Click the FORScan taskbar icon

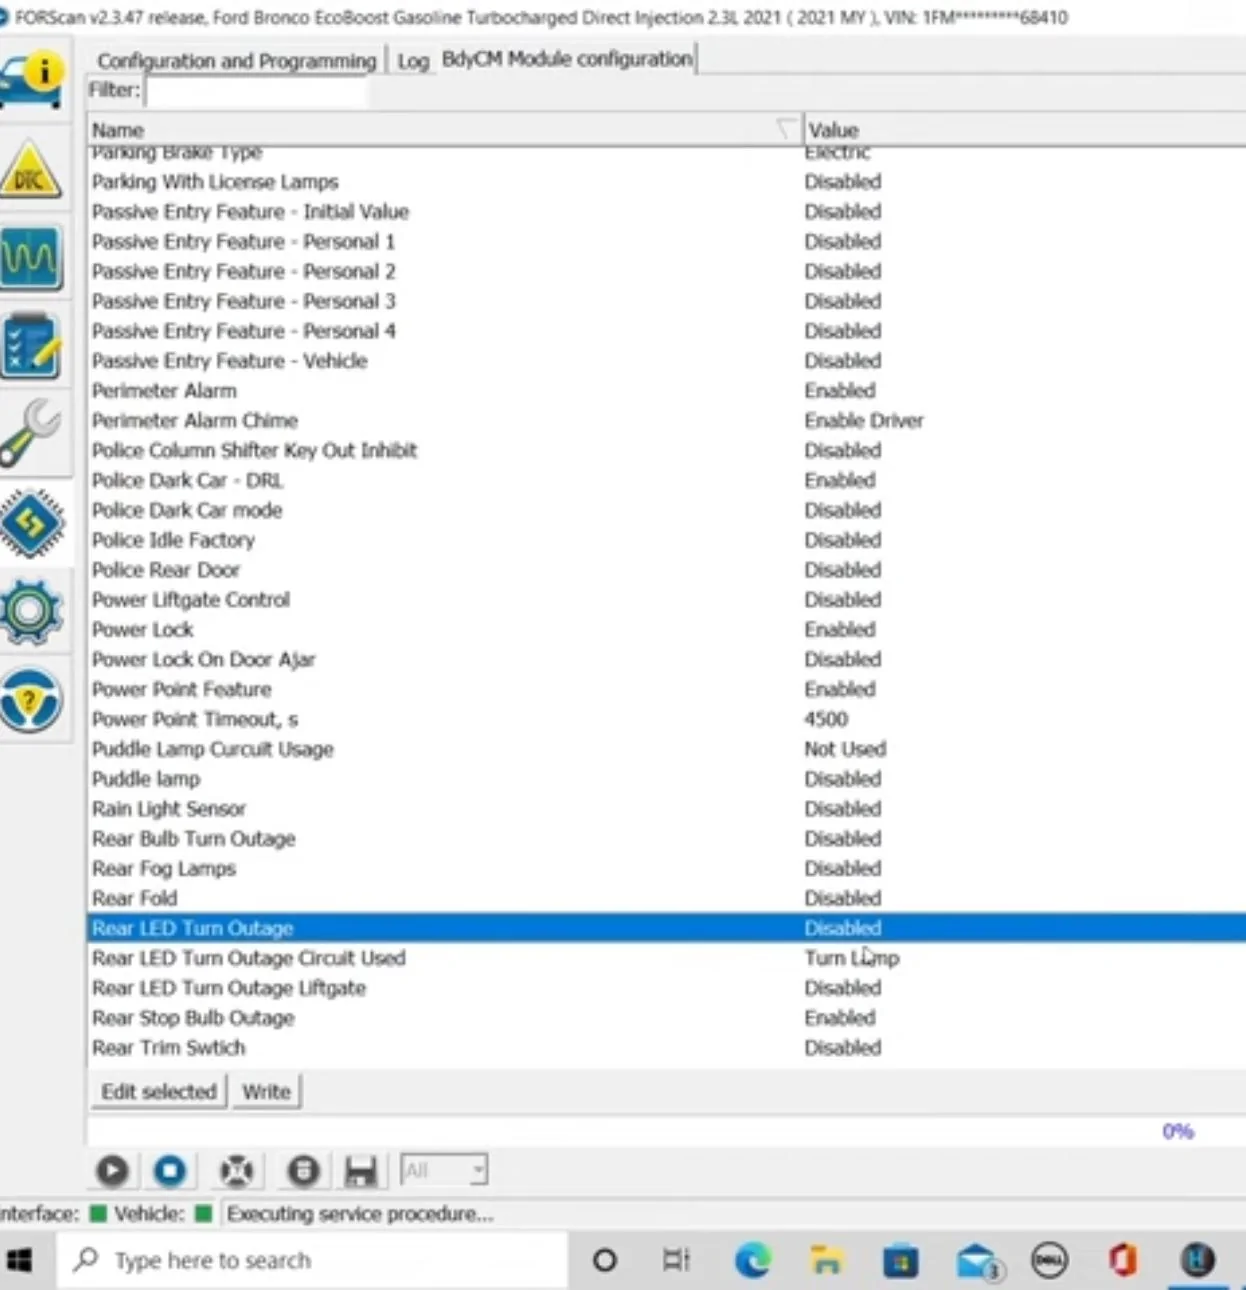click(1197, 1260)
